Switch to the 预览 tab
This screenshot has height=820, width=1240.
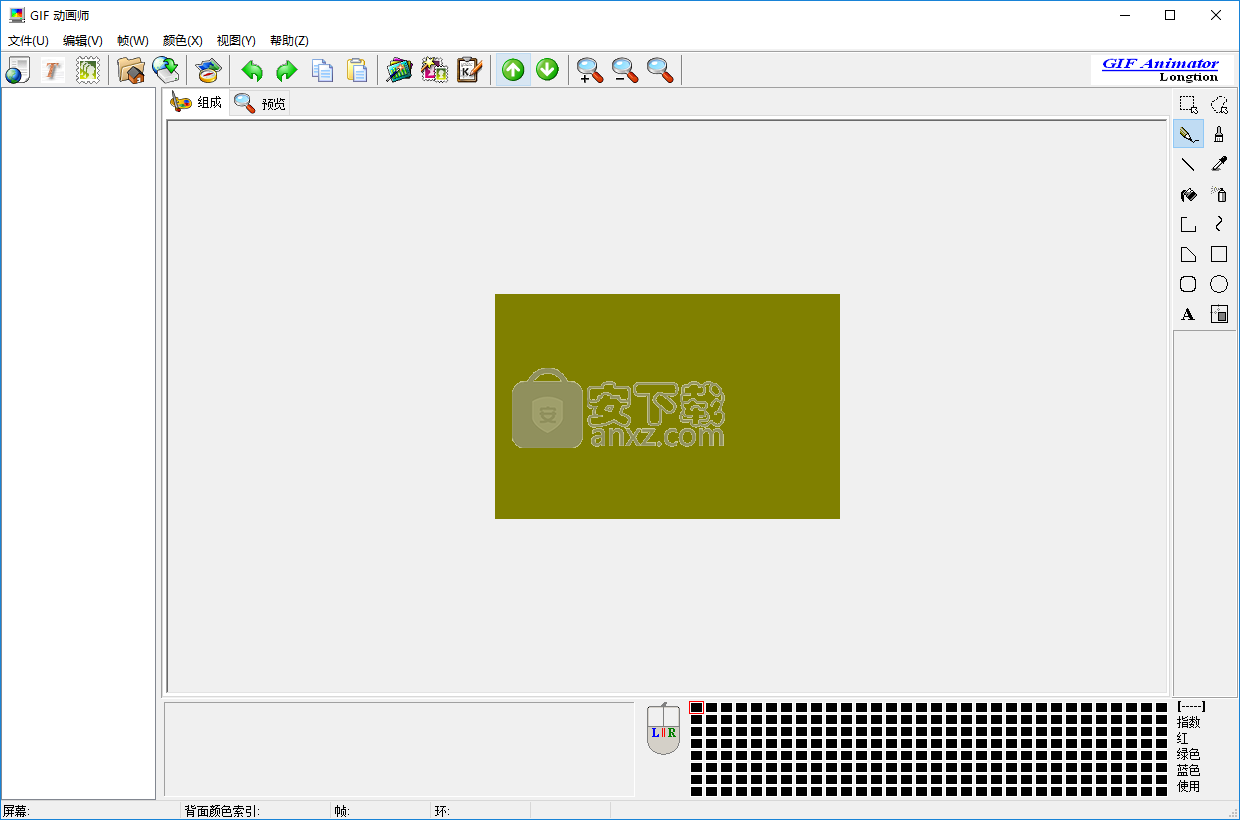tap(260, 103)
